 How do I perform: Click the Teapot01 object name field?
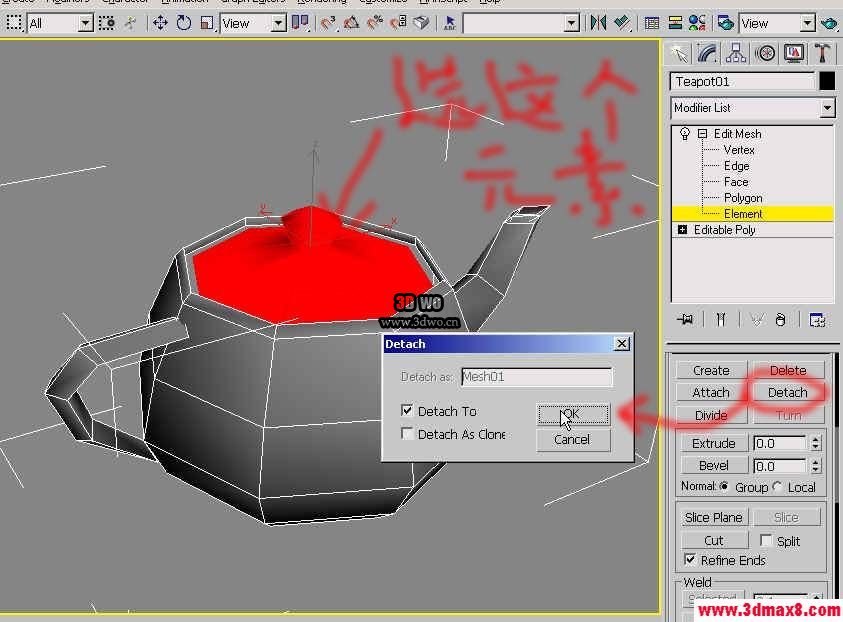(742, 82)
